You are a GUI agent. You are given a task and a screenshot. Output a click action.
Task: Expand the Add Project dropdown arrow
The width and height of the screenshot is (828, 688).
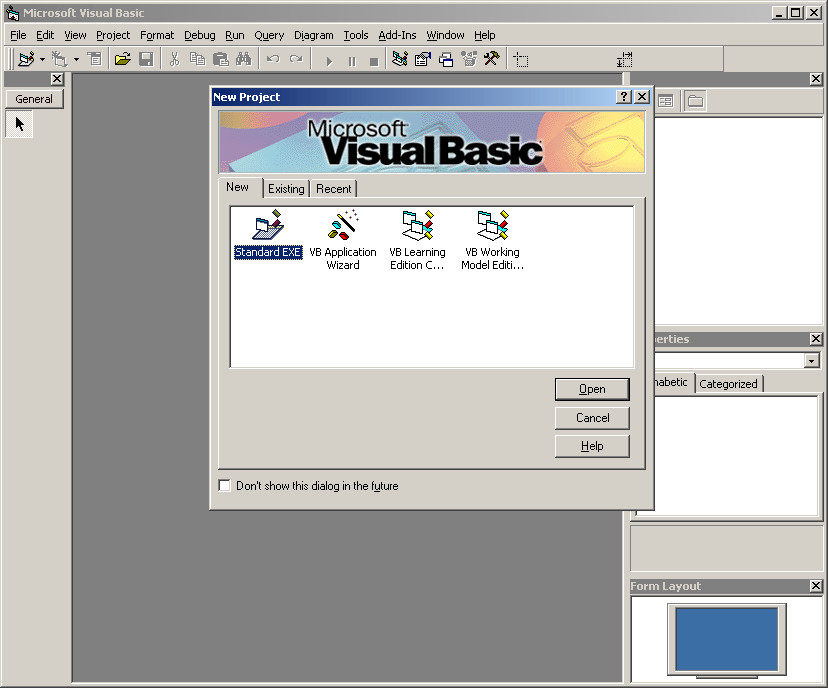[x=42, y=59]
